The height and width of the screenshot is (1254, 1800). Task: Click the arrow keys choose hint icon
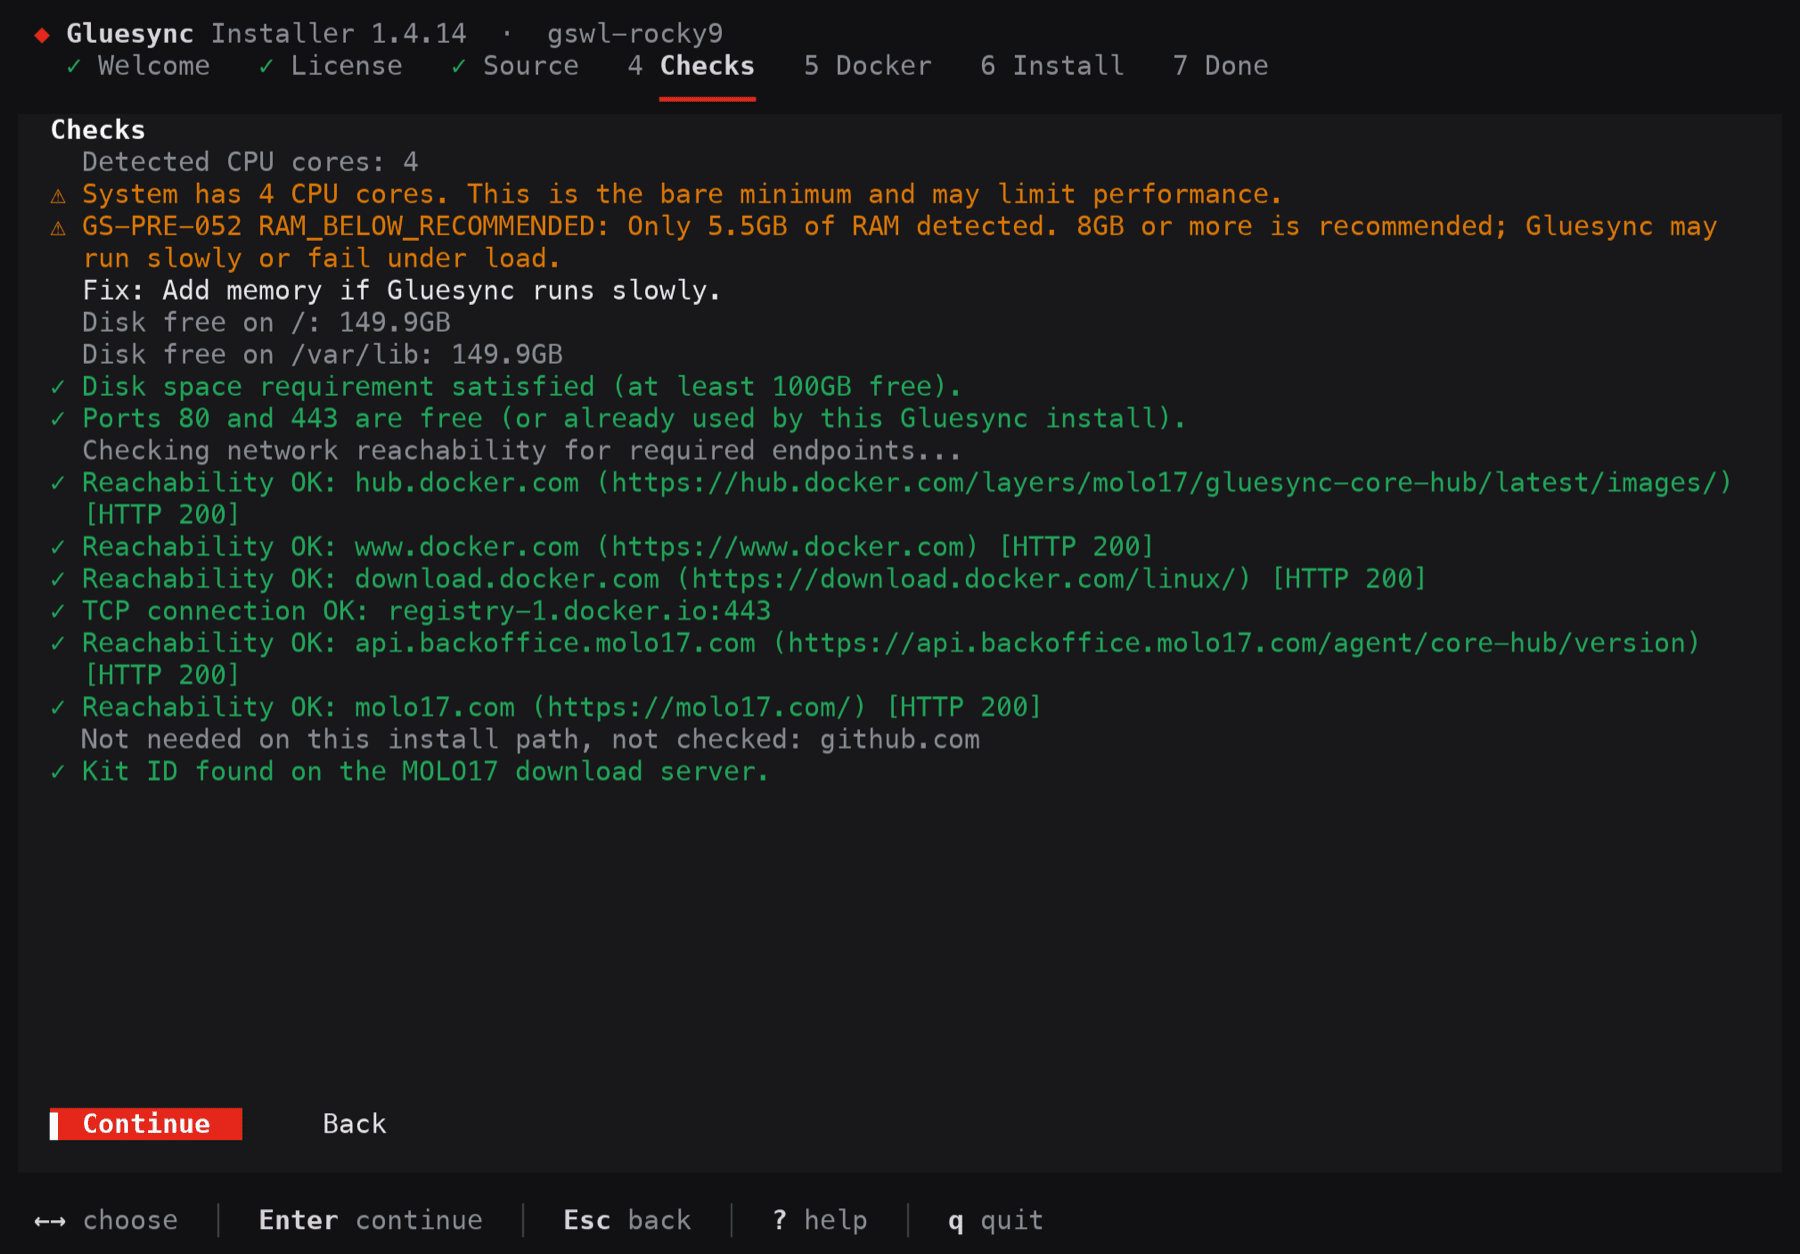pyautogui.click(x=50, y=1221)
